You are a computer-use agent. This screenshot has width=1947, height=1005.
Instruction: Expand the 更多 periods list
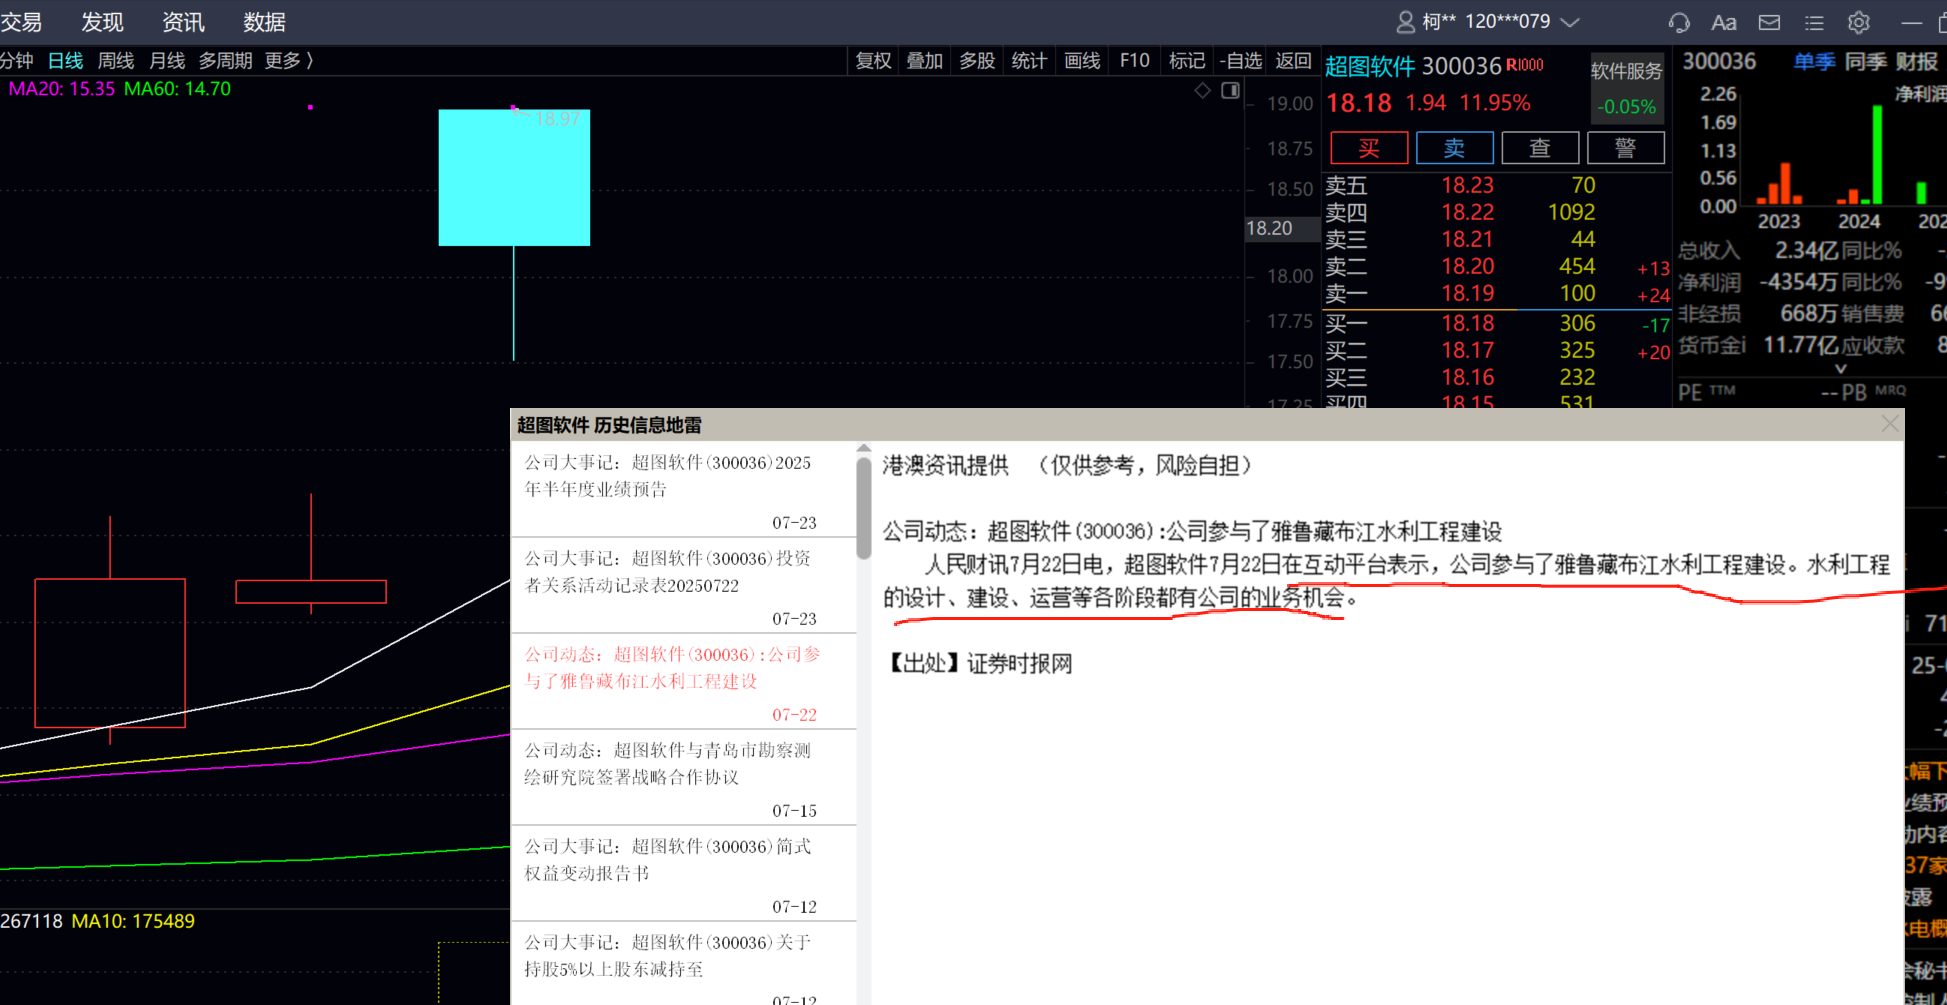289,61
